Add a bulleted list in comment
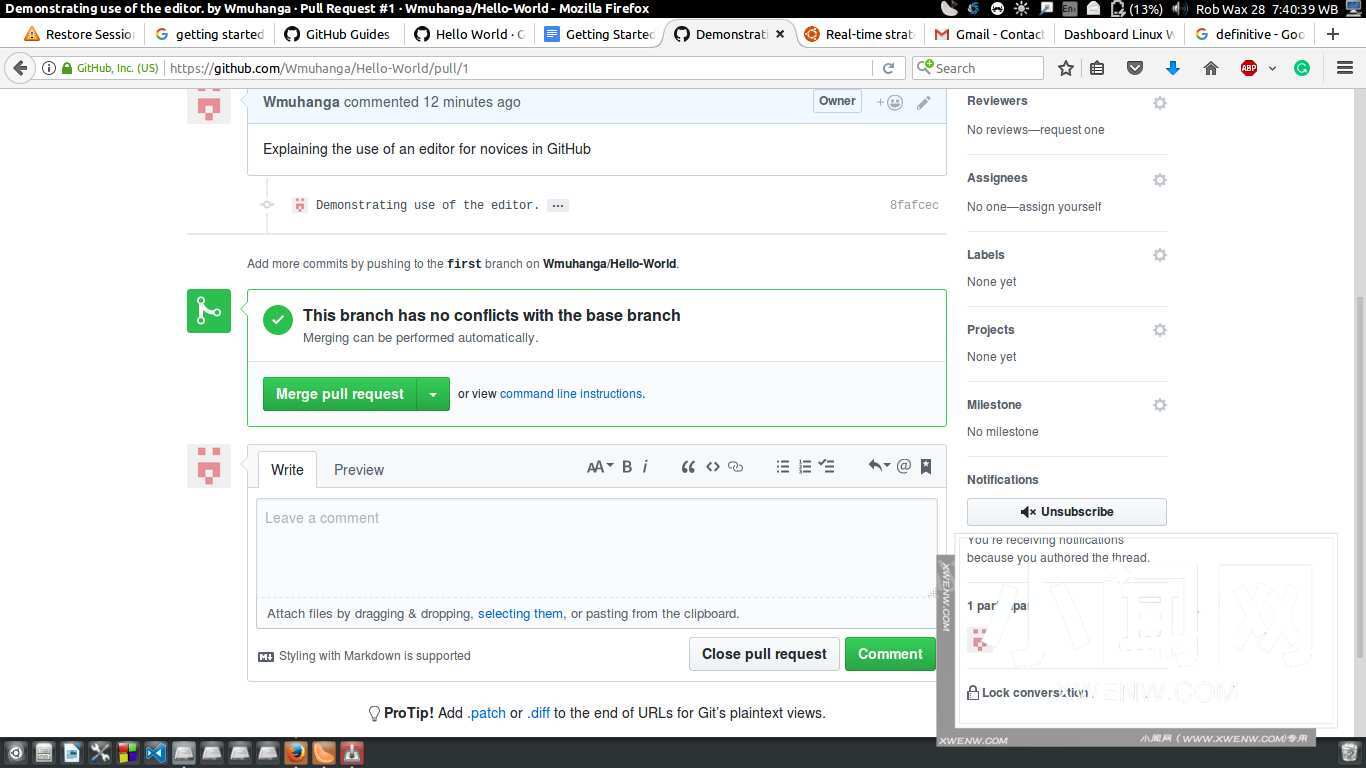 pyautogui.click(x=783, y=466)
